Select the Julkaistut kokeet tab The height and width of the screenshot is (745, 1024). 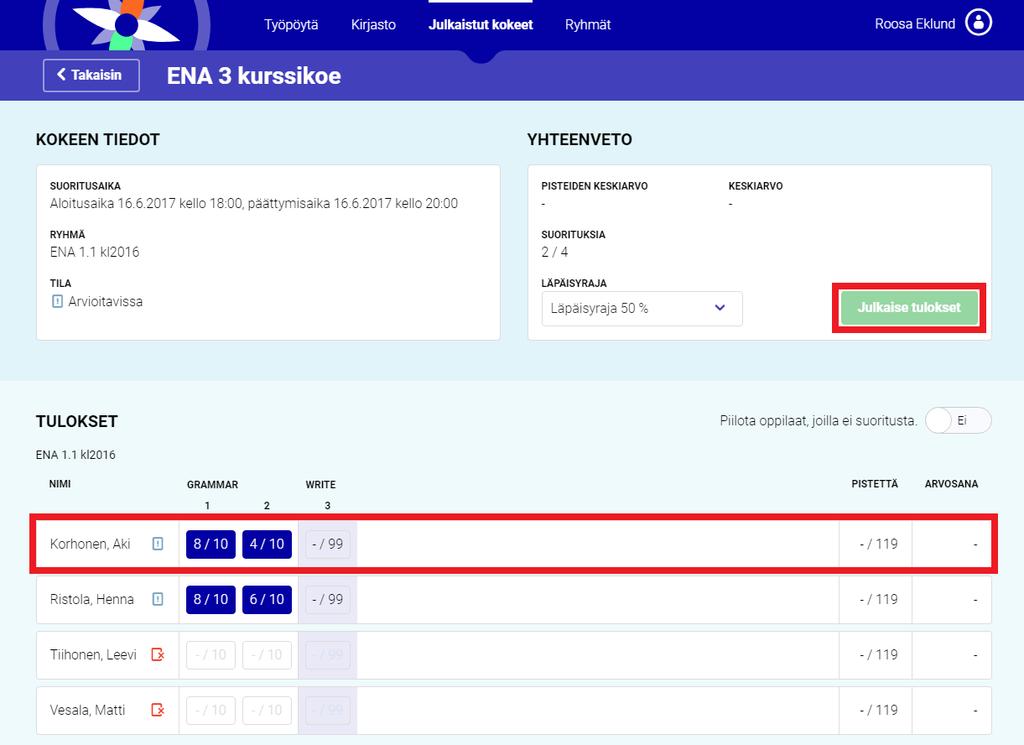click(481, 25)
